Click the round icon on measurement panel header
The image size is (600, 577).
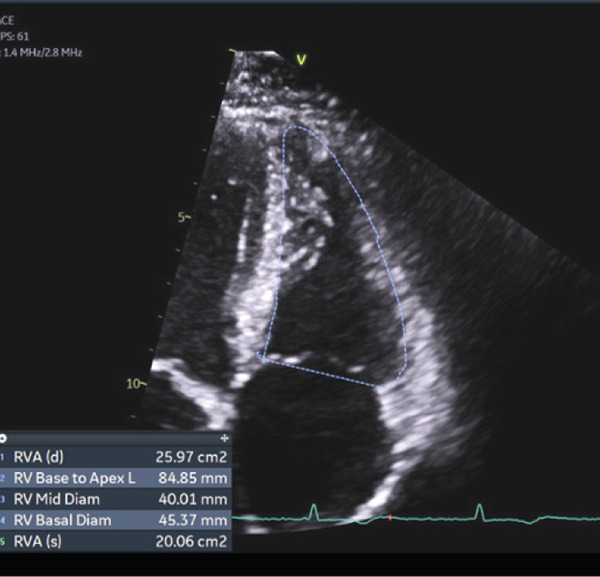3,438
